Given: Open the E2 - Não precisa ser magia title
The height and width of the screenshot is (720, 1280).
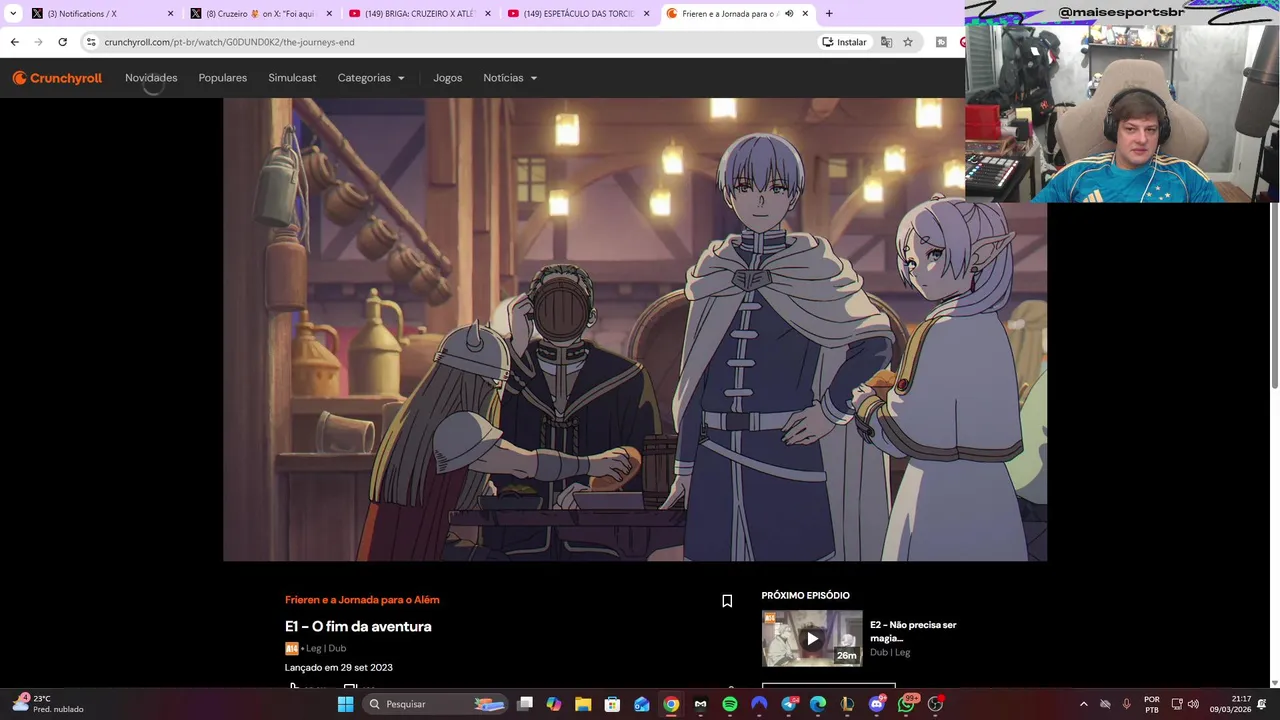Looking at the screenshot, I should pyautogui.click(x=913, y=631).
